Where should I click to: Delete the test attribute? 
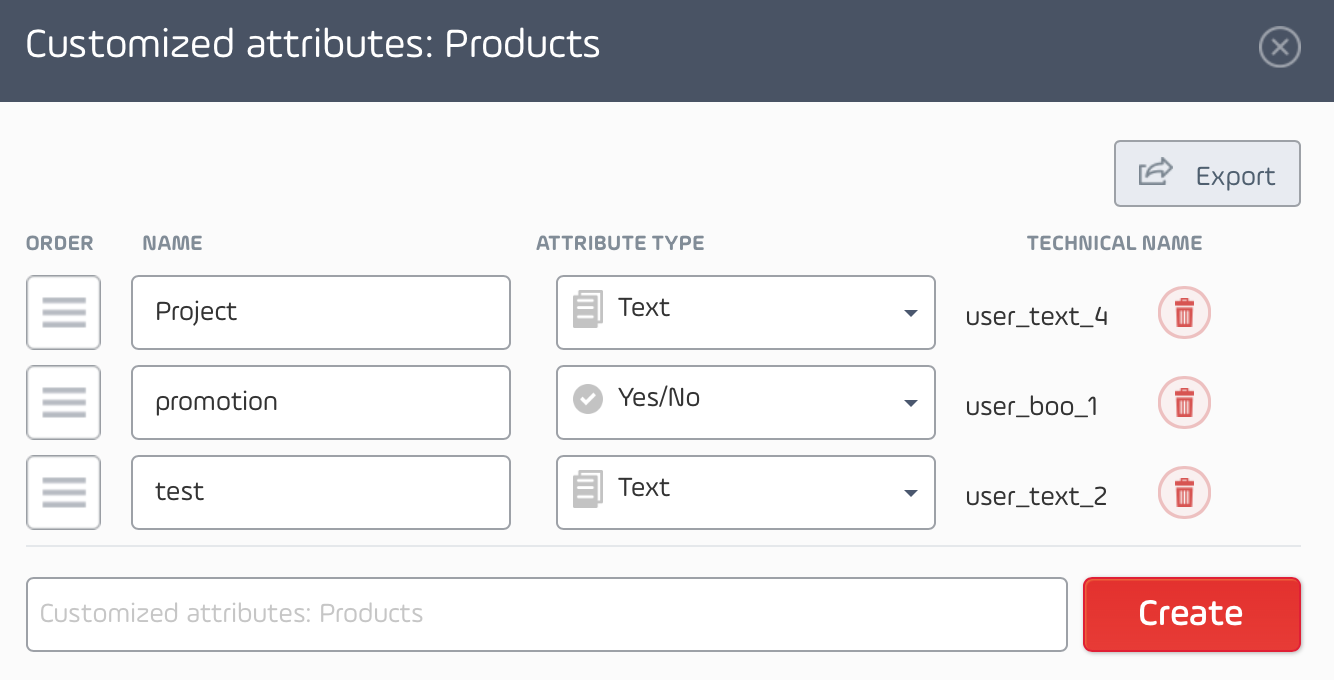click(1184, 494)
